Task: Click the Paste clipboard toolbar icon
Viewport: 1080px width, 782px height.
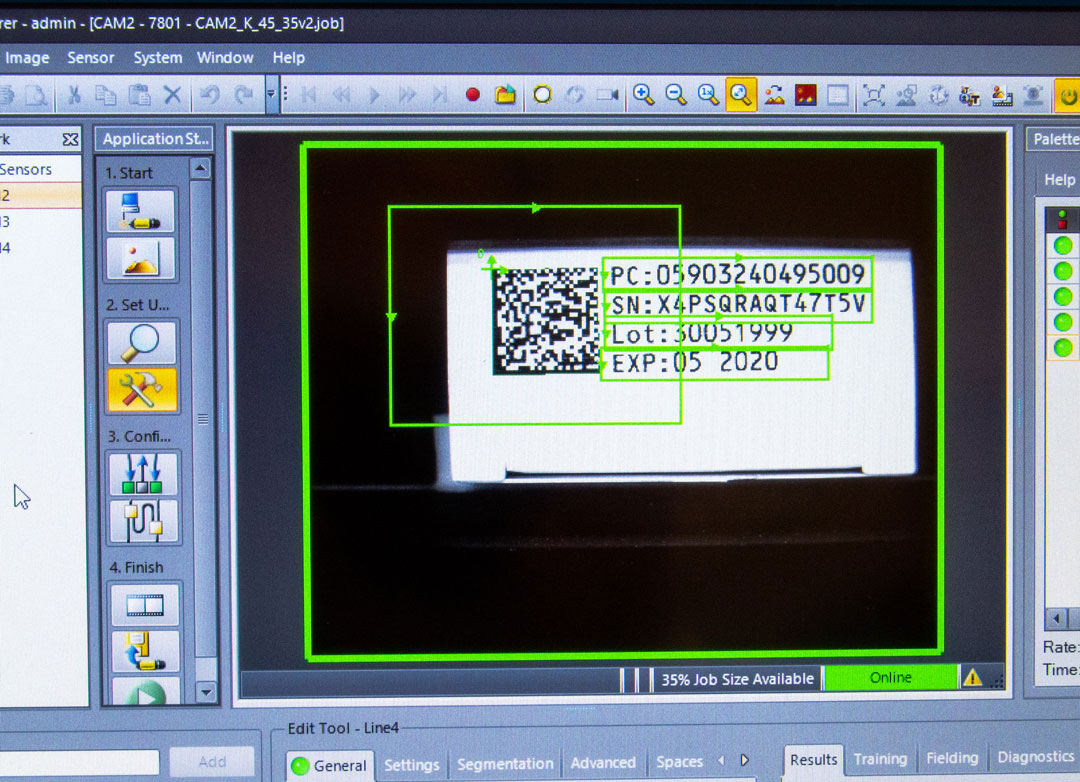Action: [139, 95]
